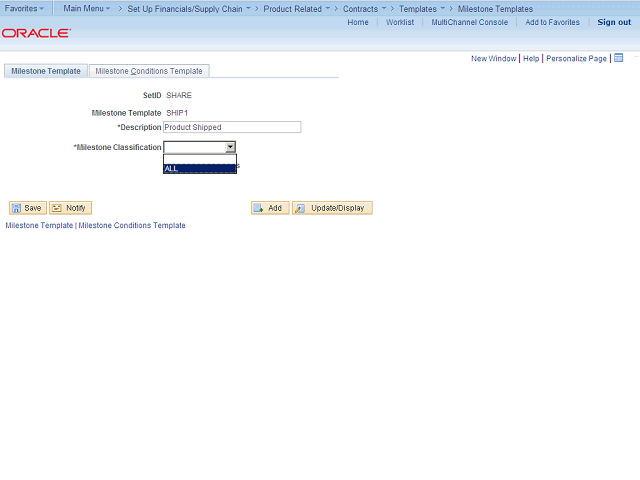This screenshot has width=640, height=480.
Task: Click the Oracle logo
Action: pos(36,33)
